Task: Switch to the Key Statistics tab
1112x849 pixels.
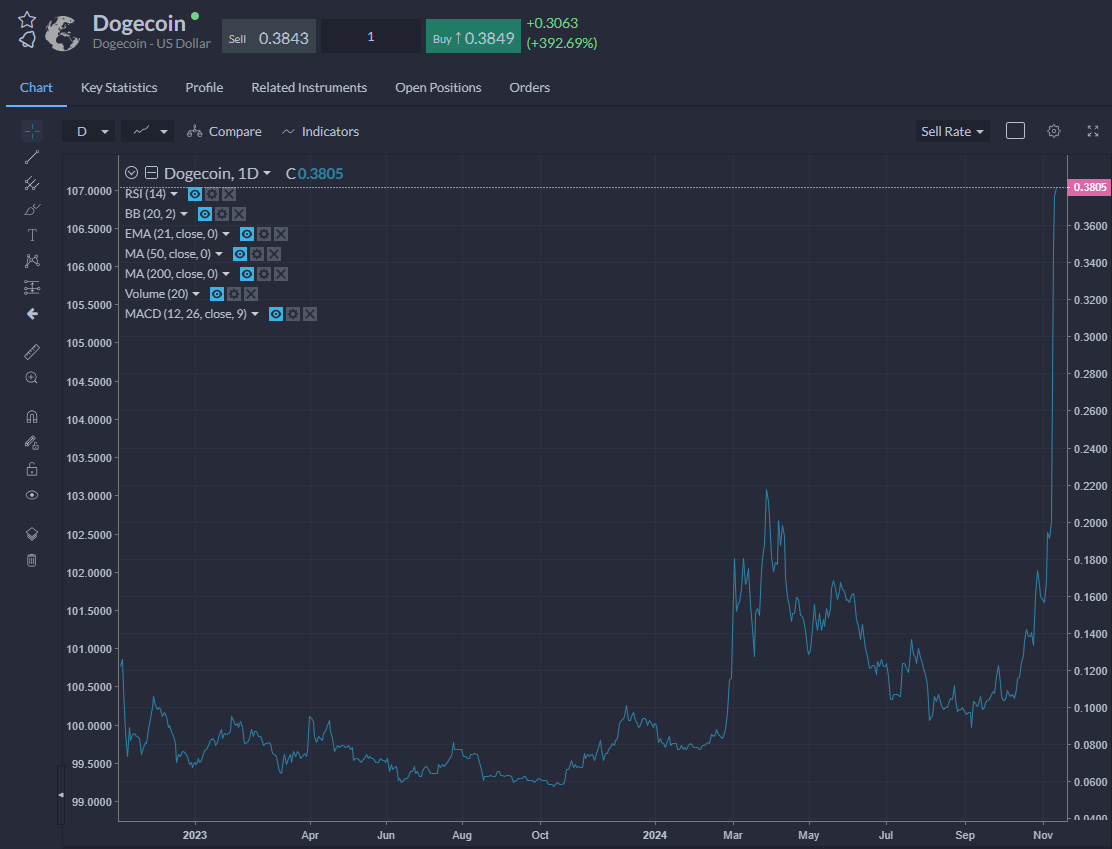Action: point(119,87)
